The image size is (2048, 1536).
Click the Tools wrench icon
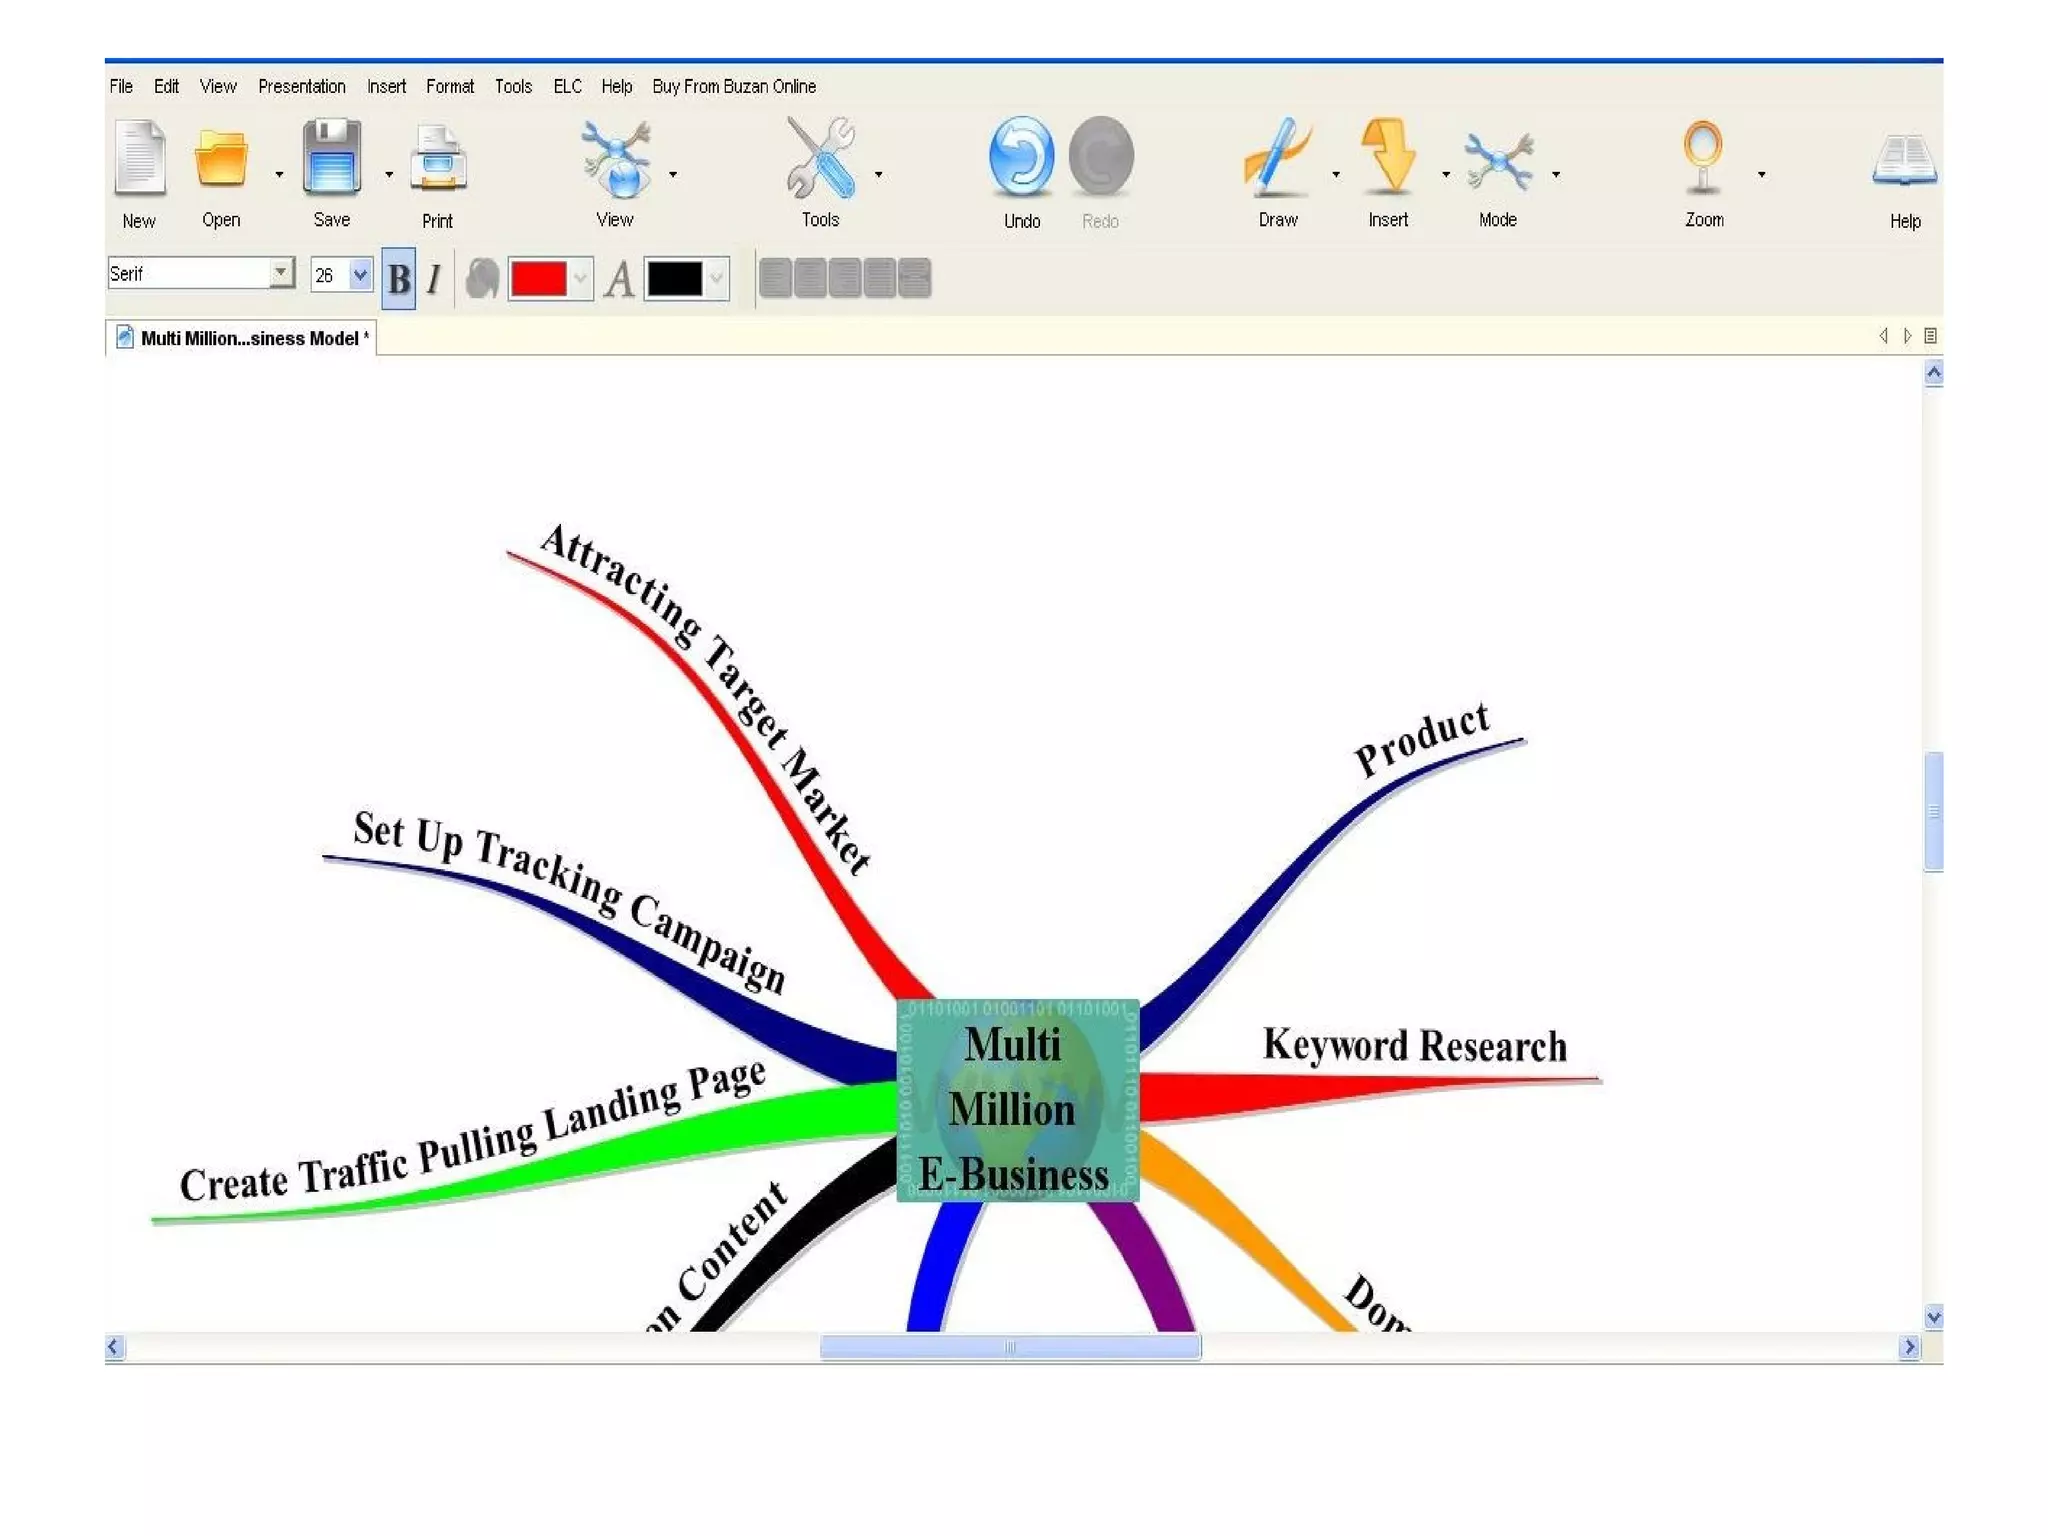pos(820,157)
